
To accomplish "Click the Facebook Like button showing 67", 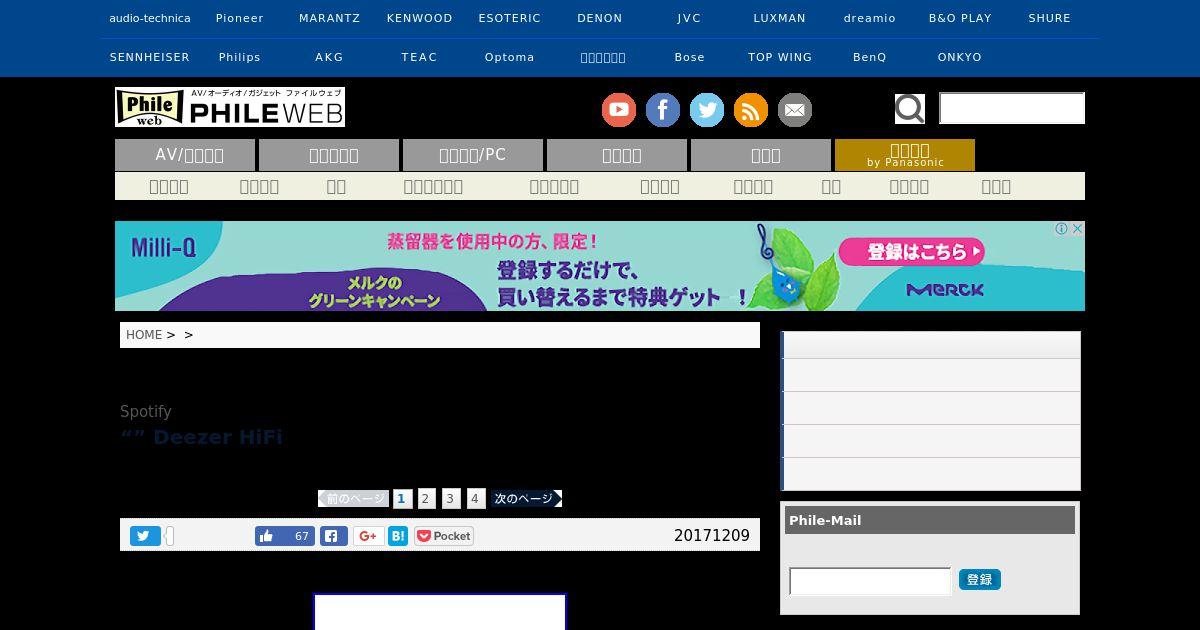I will pos(285,536).
